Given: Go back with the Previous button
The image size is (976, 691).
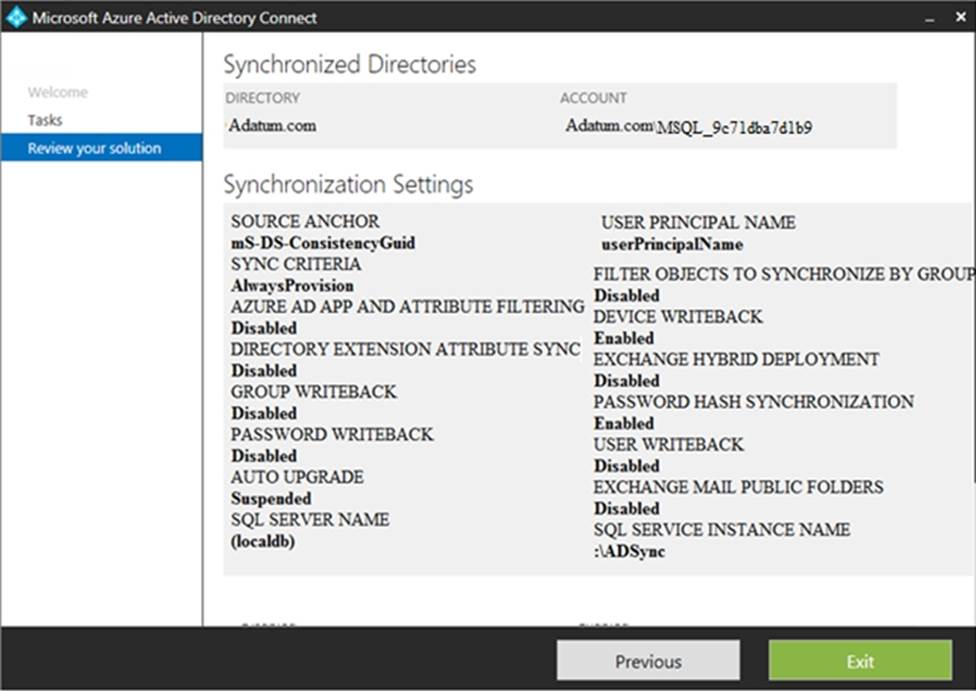Looking at the screenshot, I should click(x=648, y=661).
